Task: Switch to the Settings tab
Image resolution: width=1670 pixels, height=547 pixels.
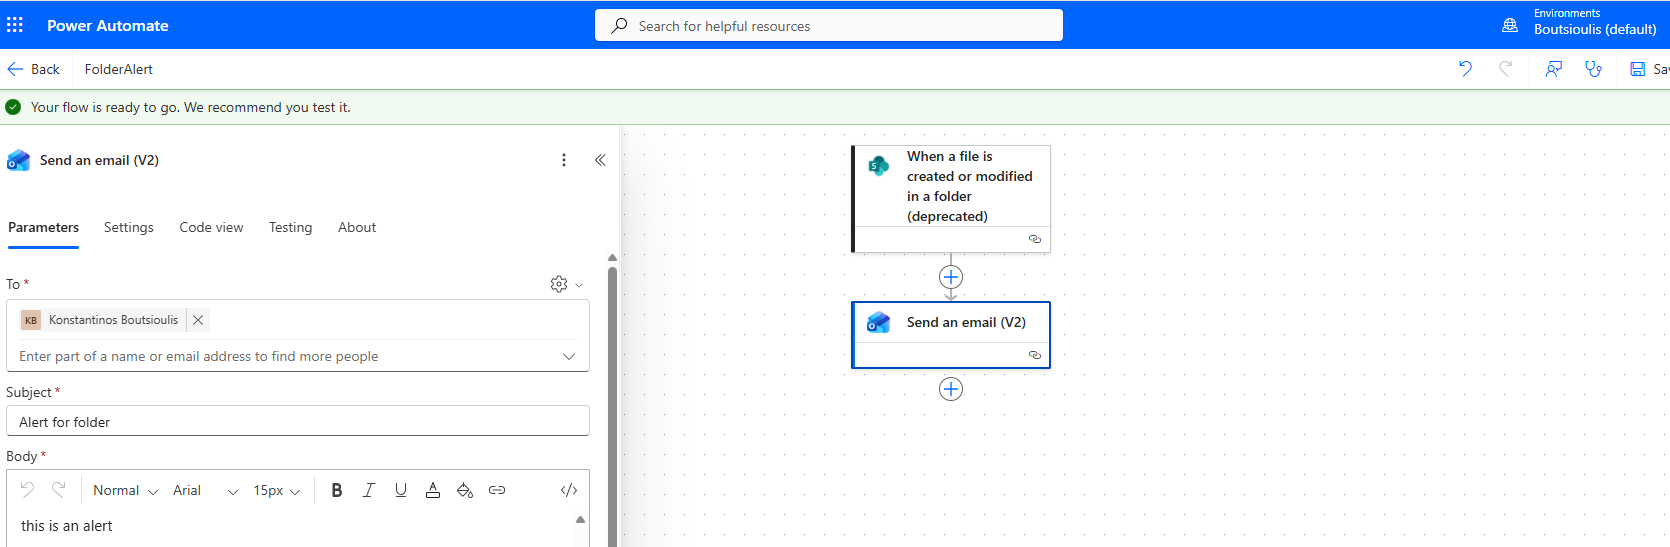Action: point(129,227)
